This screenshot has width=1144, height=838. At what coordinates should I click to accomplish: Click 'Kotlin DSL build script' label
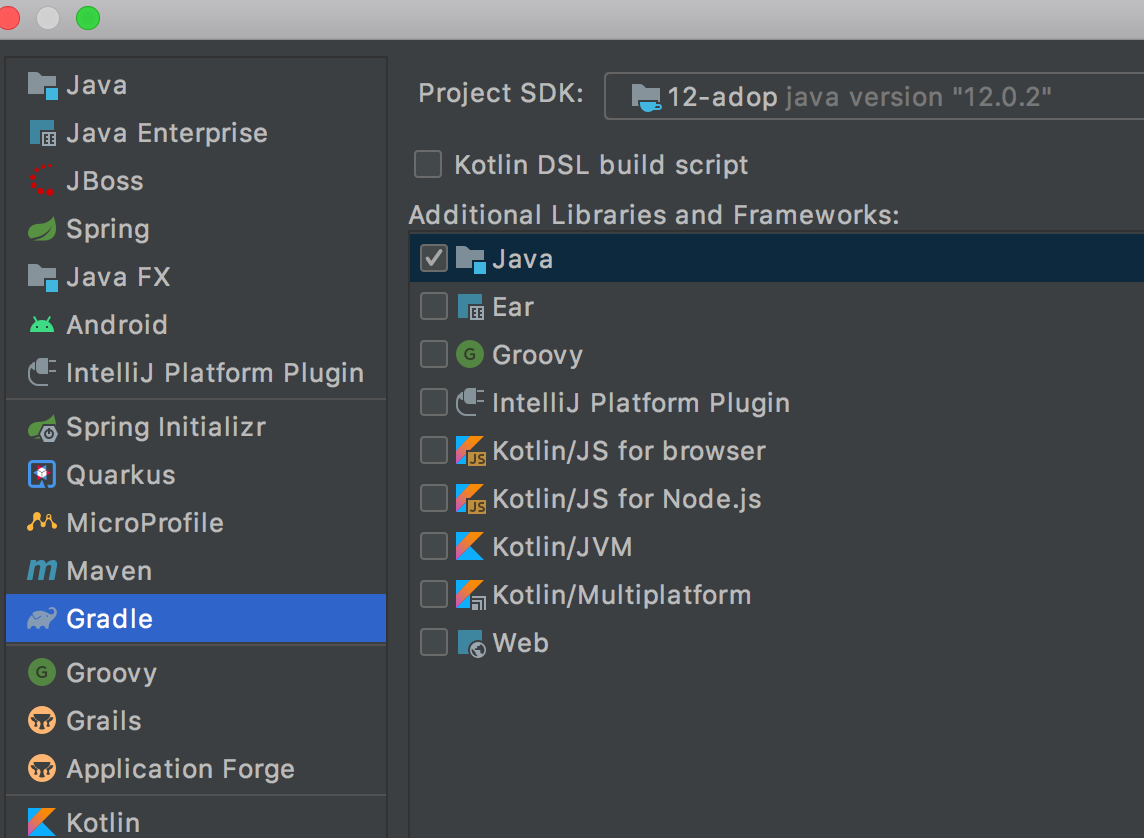coord(601,165)
